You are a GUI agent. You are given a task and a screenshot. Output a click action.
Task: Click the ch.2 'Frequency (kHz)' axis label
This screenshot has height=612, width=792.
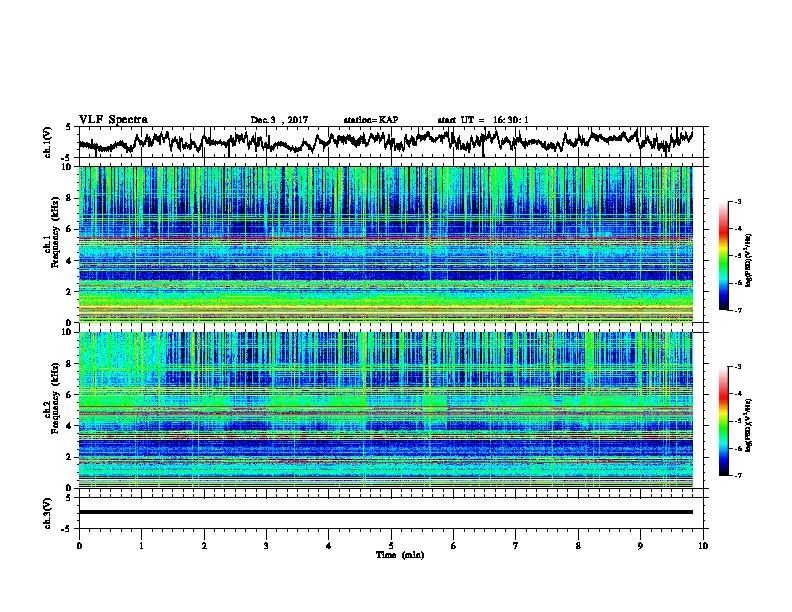tap(55, 398)
